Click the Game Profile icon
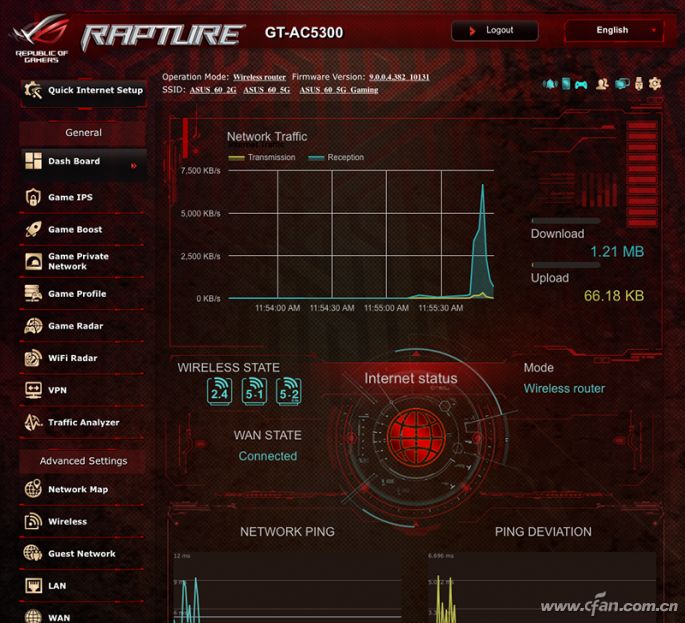 (x=33, y=294)
